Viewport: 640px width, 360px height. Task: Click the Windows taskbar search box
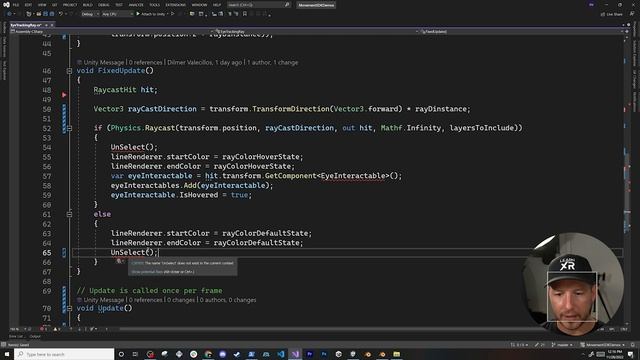64,354
